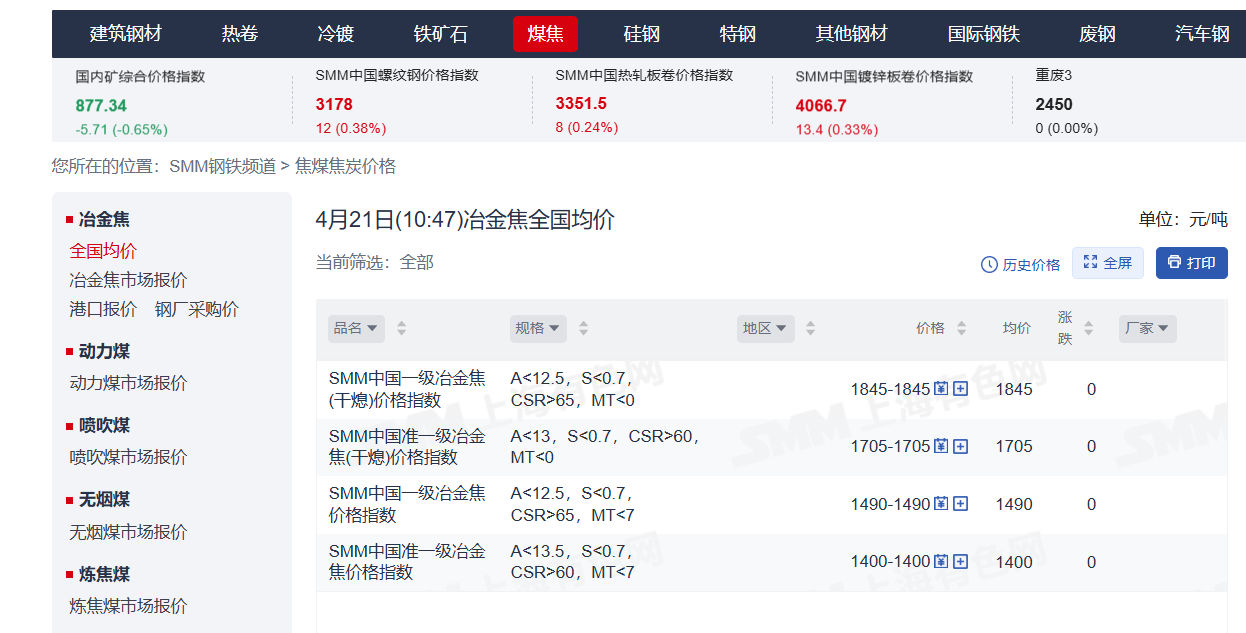The image size is (1246, 633).
Task: Click the 动力煤 sidebar heading
Action: (x=104, y=351)
